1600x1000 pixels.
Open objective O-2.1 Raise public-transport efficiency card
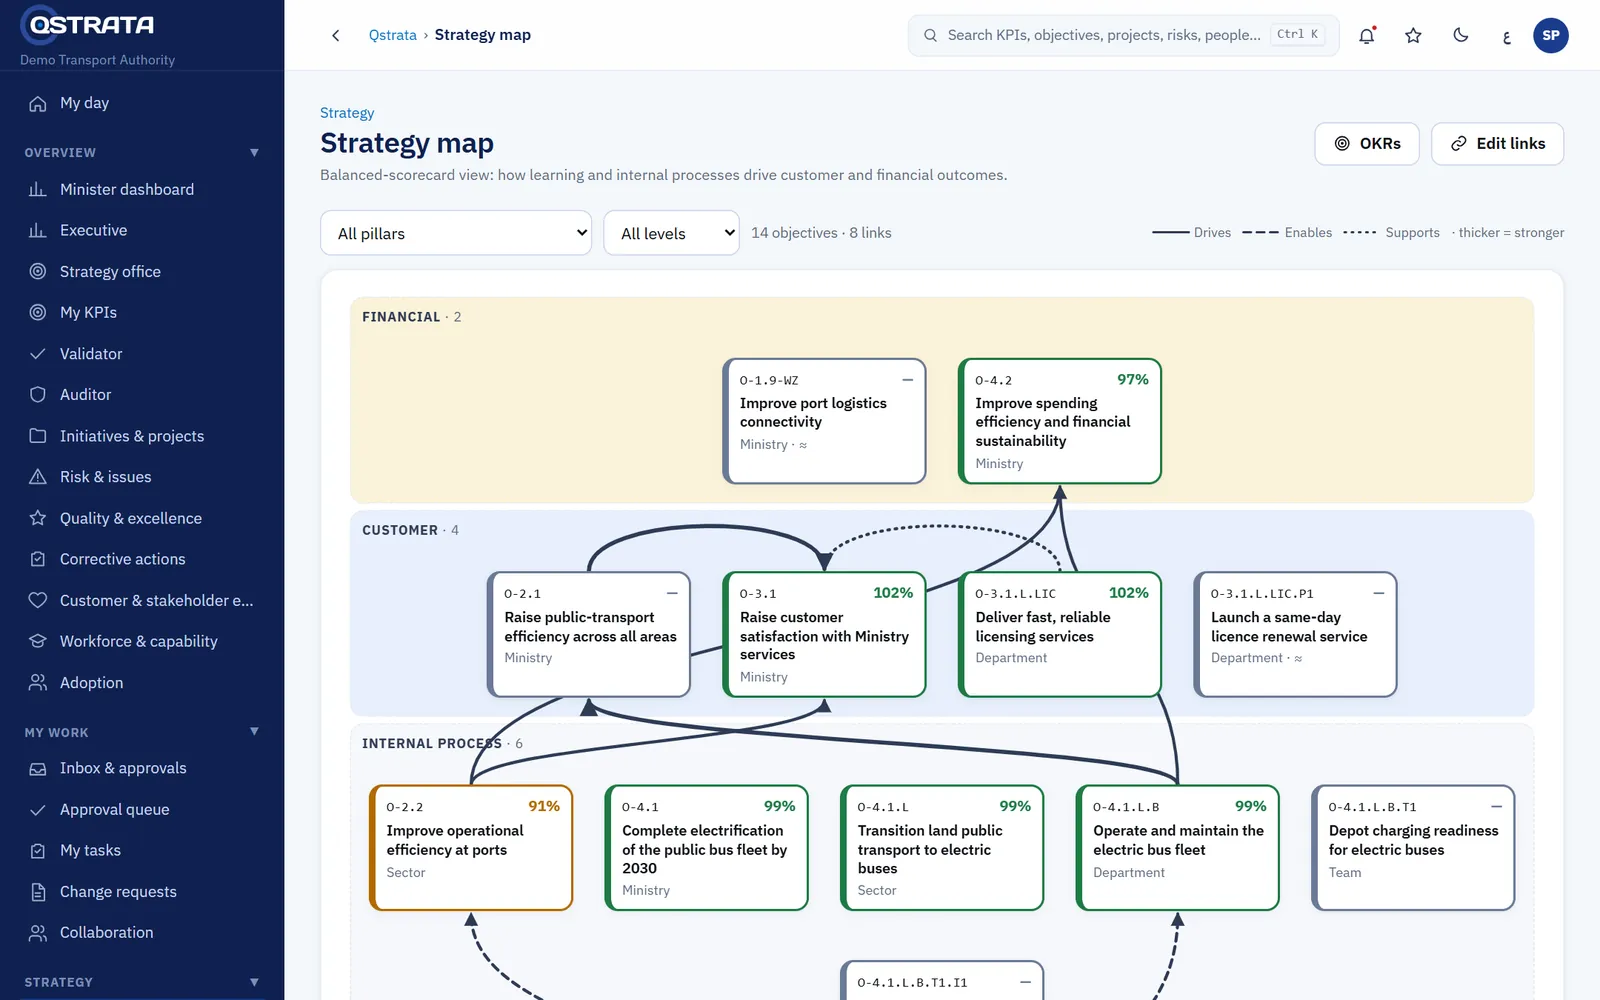point(589,634)
